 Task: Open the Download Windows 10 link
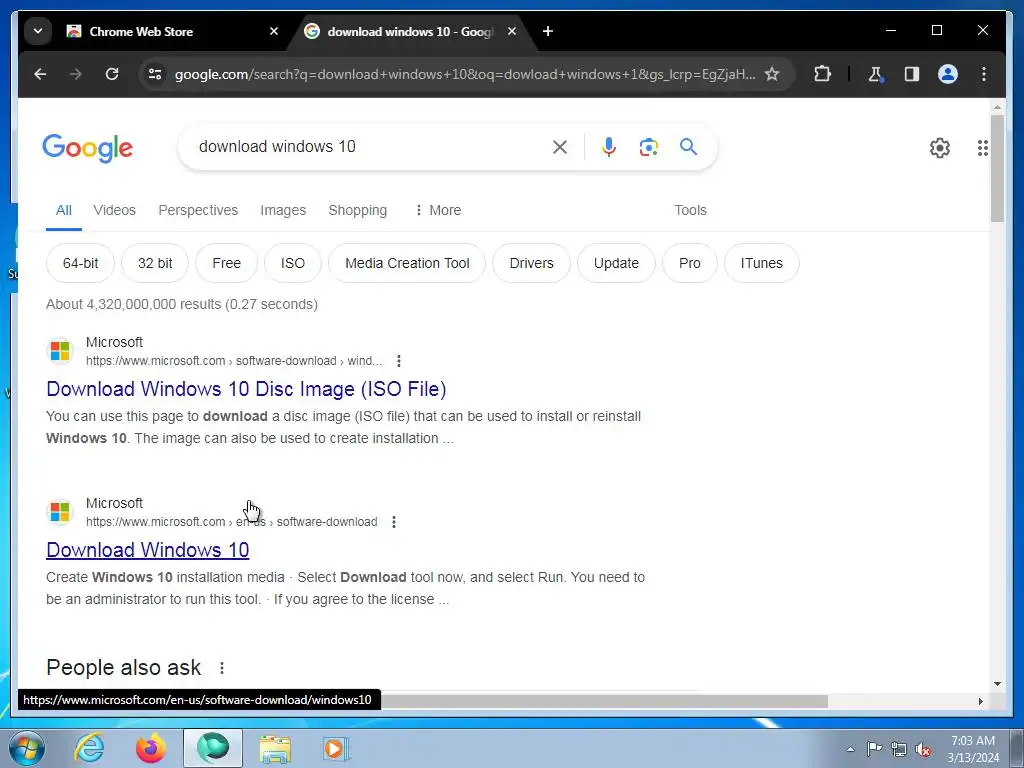point(148,550)
